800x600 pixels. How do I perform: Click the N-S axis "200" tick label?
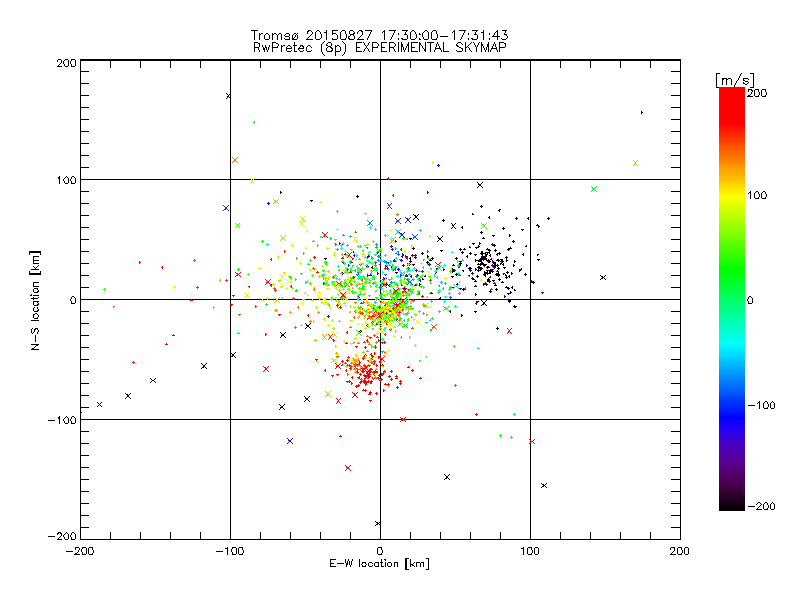66,63
